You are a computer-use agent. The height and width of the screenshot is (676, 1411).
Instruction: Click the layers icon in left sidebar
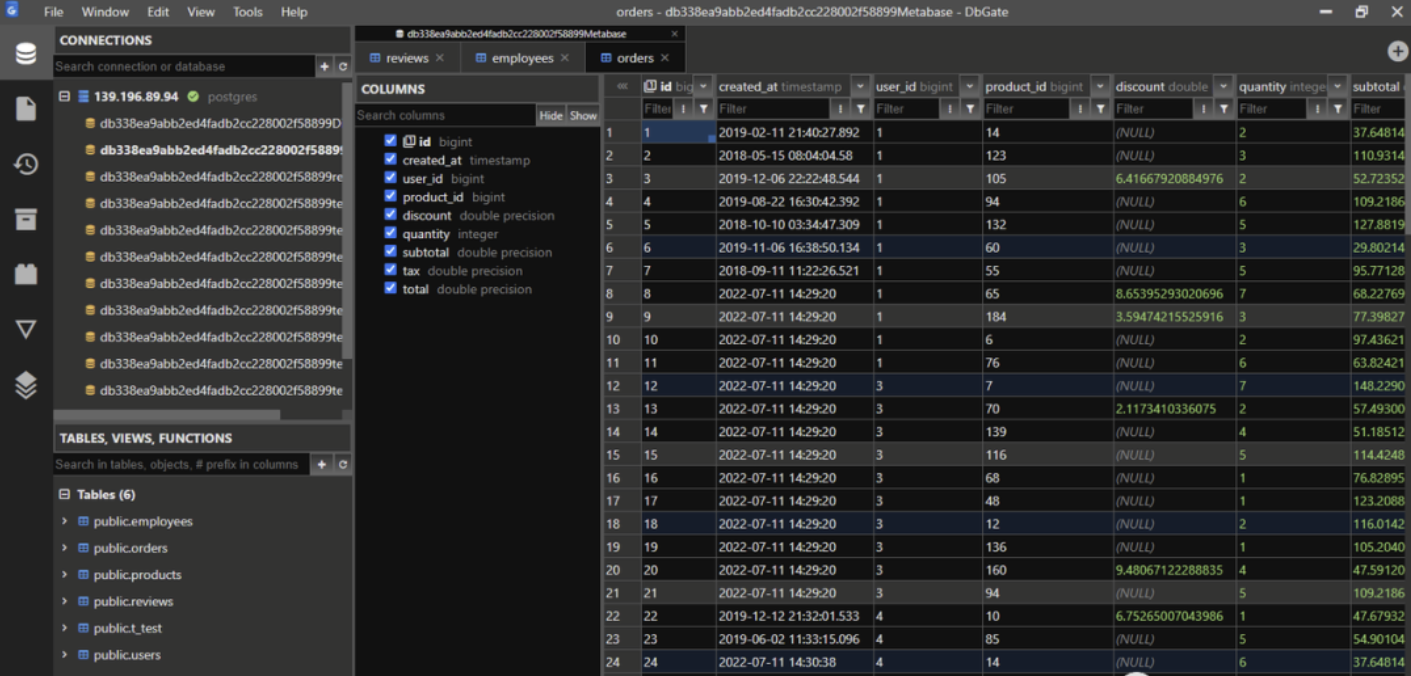click(x=26, y=384)
